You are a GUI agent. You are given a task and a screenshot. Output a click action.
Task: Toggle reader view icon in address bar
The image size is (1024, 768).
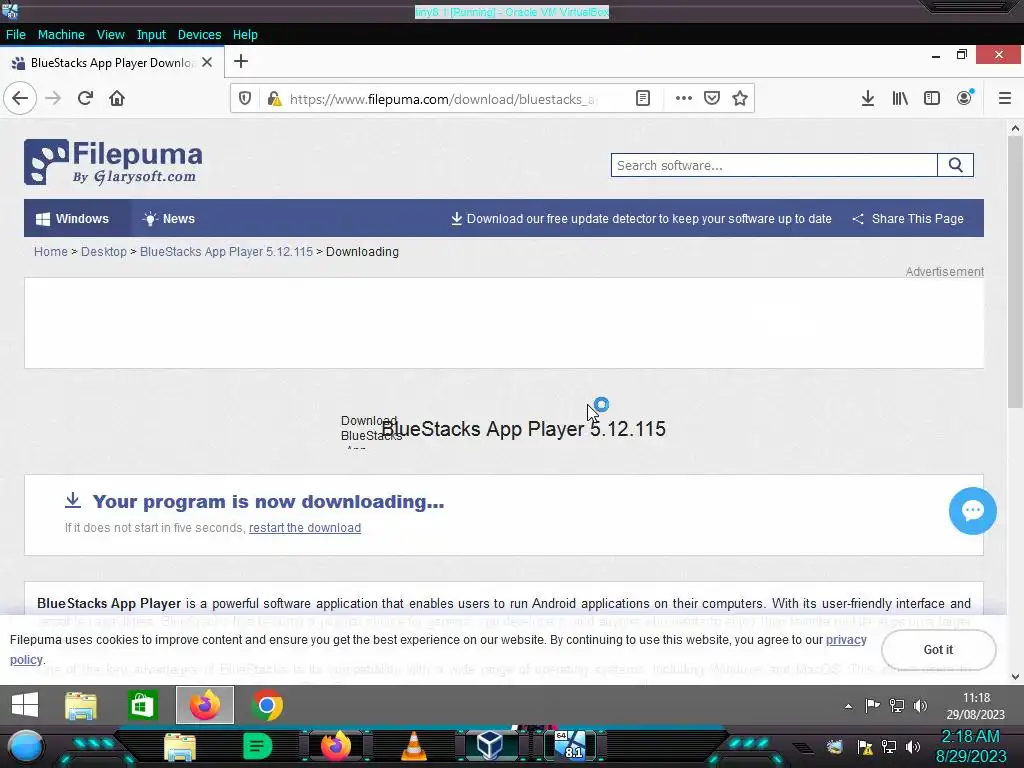pos(643,99)
